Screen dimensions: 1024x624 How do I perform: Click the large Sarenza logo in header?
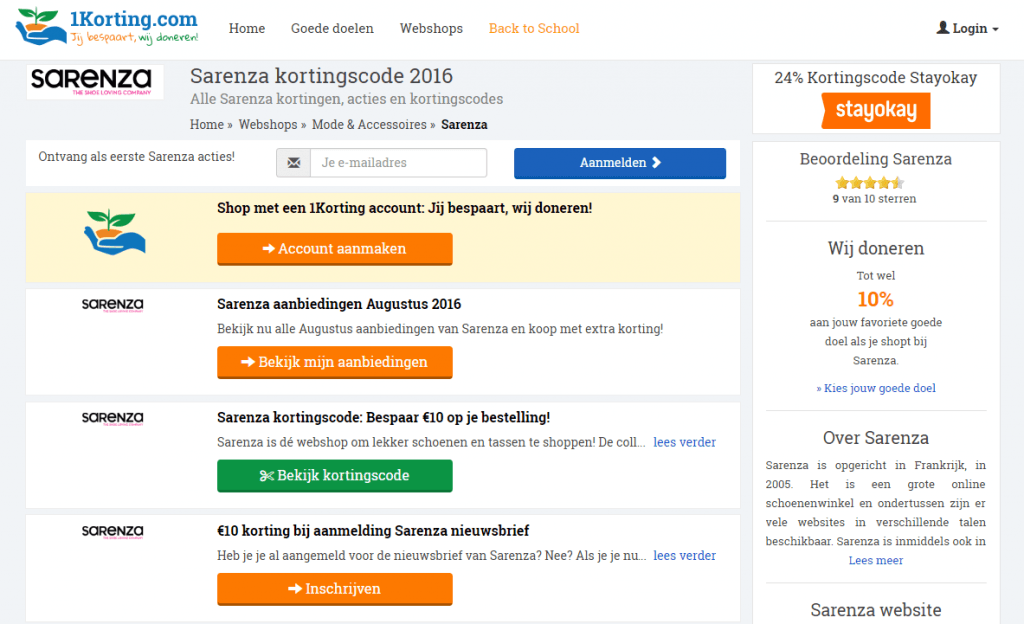click(95, 82)
